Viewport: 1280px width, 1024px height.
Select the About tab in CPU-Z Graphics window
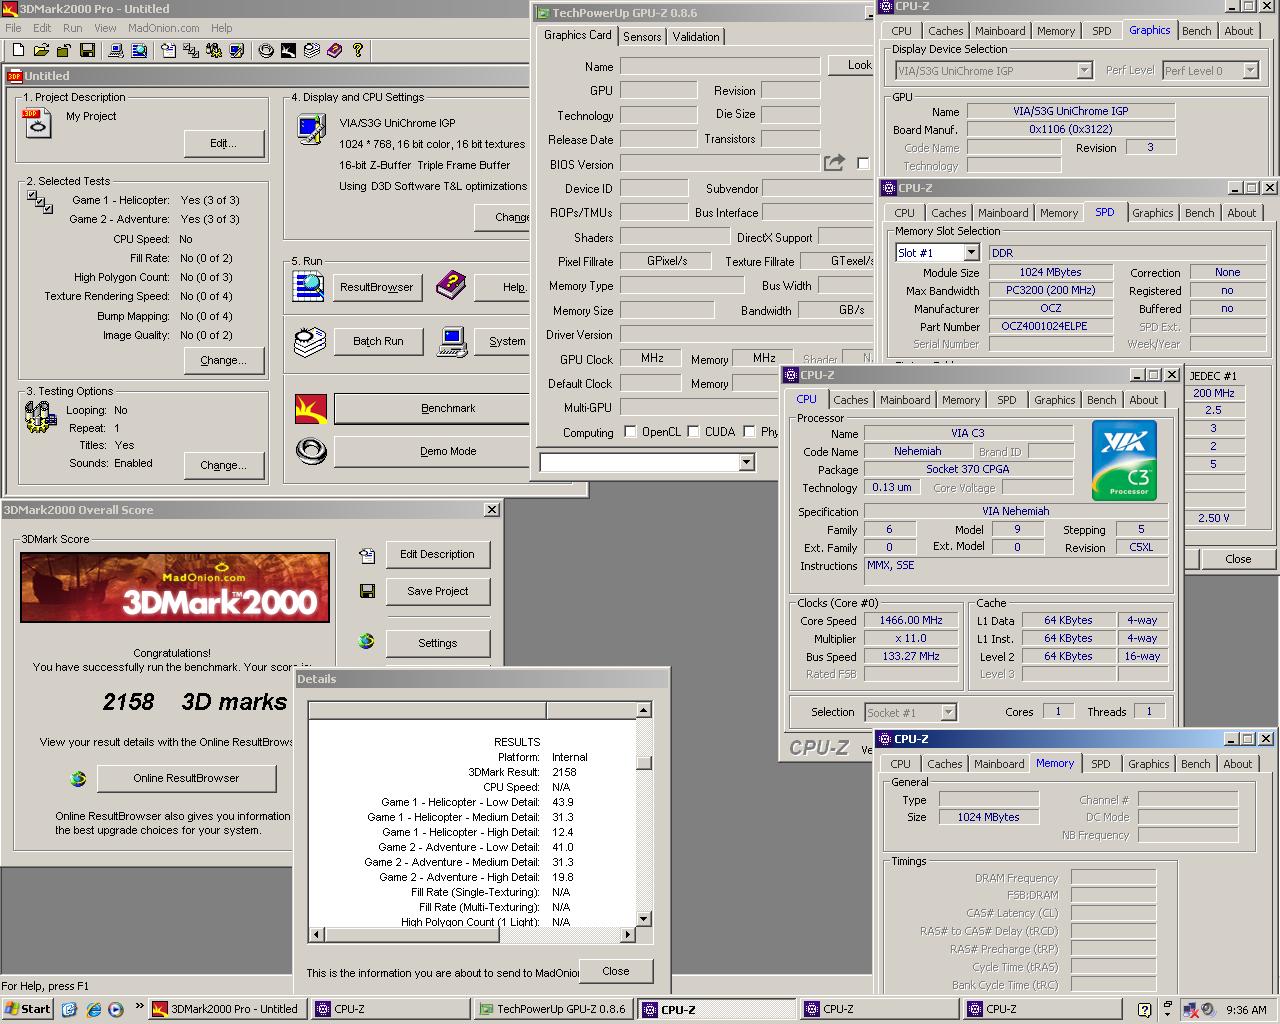pyautogui.click(x=1239, y=31)
